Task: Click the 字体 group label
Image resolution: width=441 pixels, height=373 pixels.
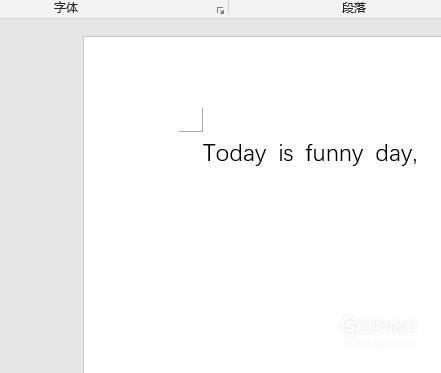Action: tap(66, 7)
